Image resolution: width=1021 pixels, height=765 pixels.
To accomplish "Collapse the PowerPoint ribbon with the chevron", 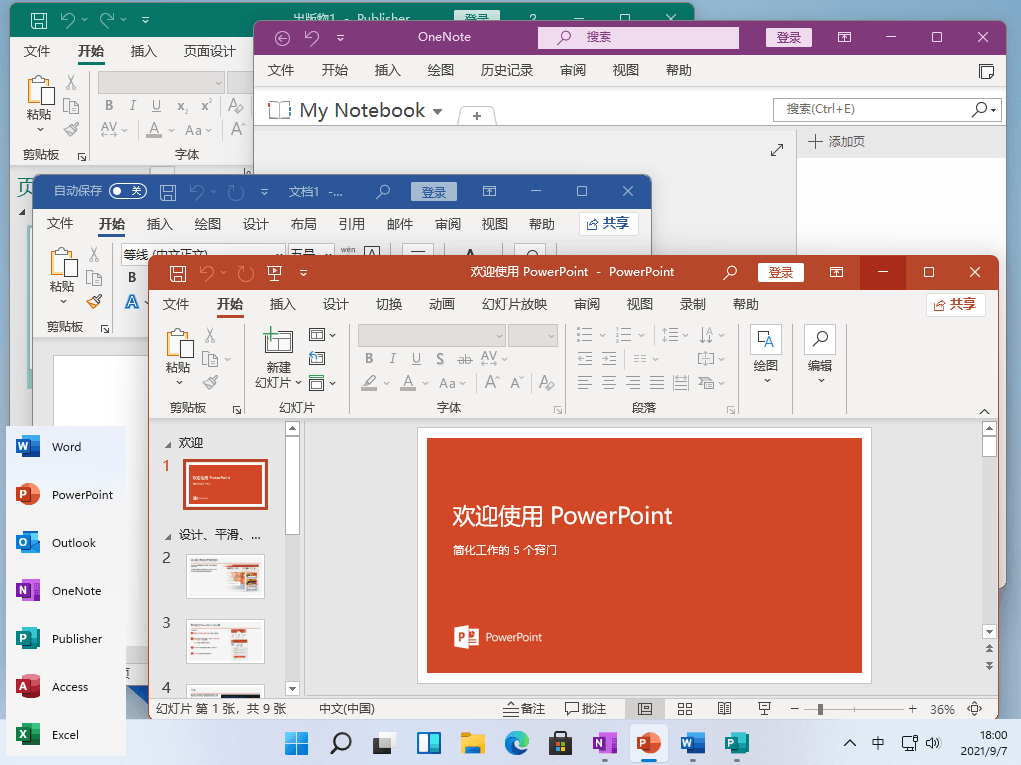I will click(984, 411).
